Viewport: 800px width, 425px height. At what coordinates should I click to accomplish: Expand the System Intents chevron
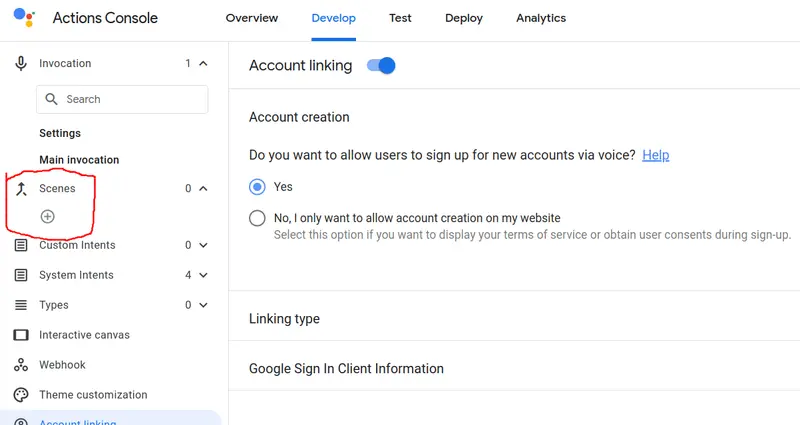pos(203,275)
